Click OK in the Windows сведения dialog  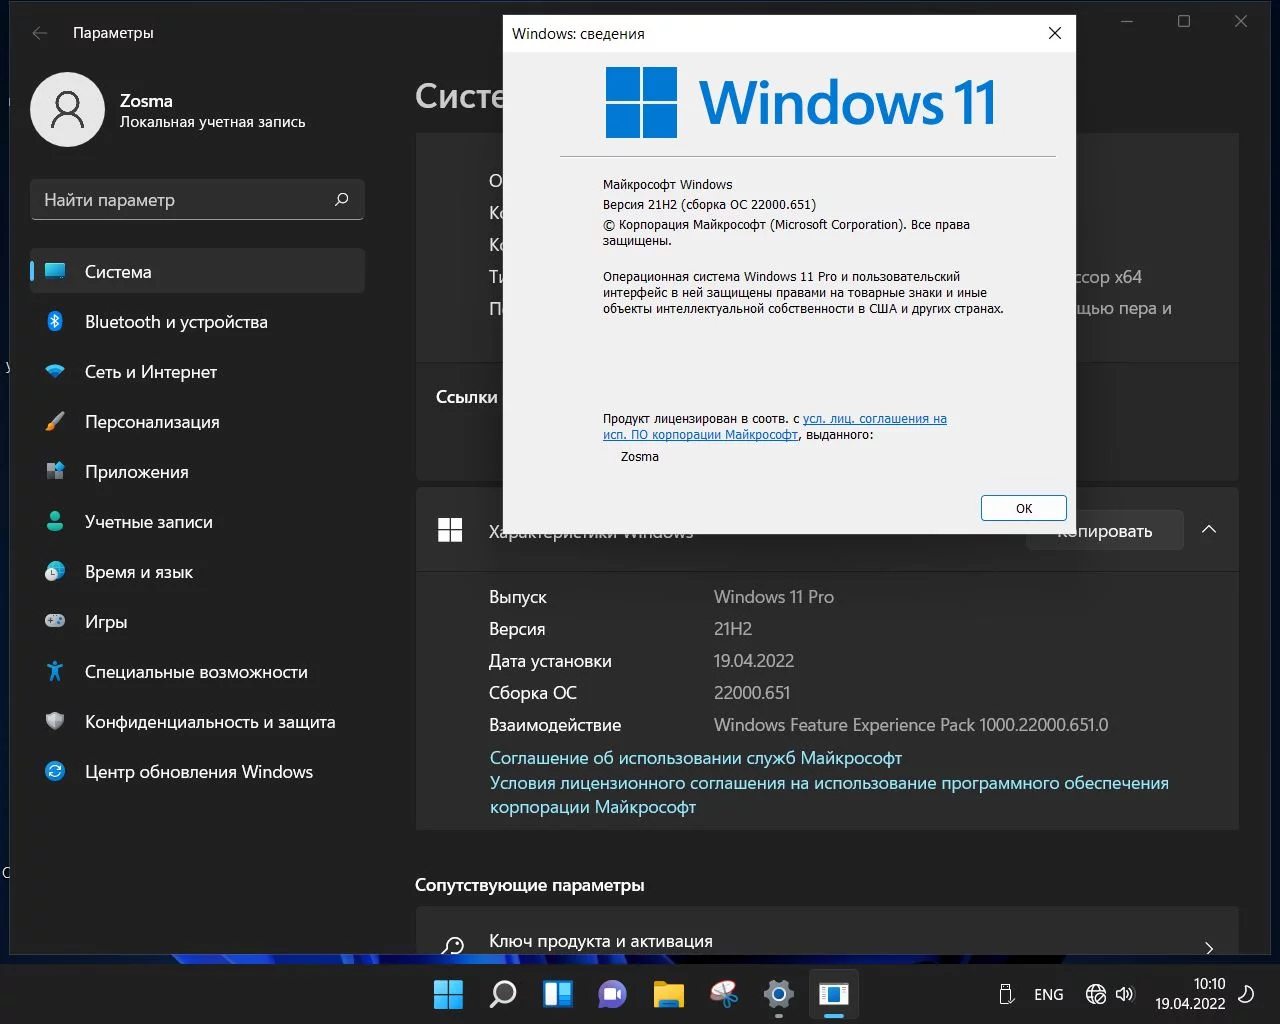coord(1024,508)
